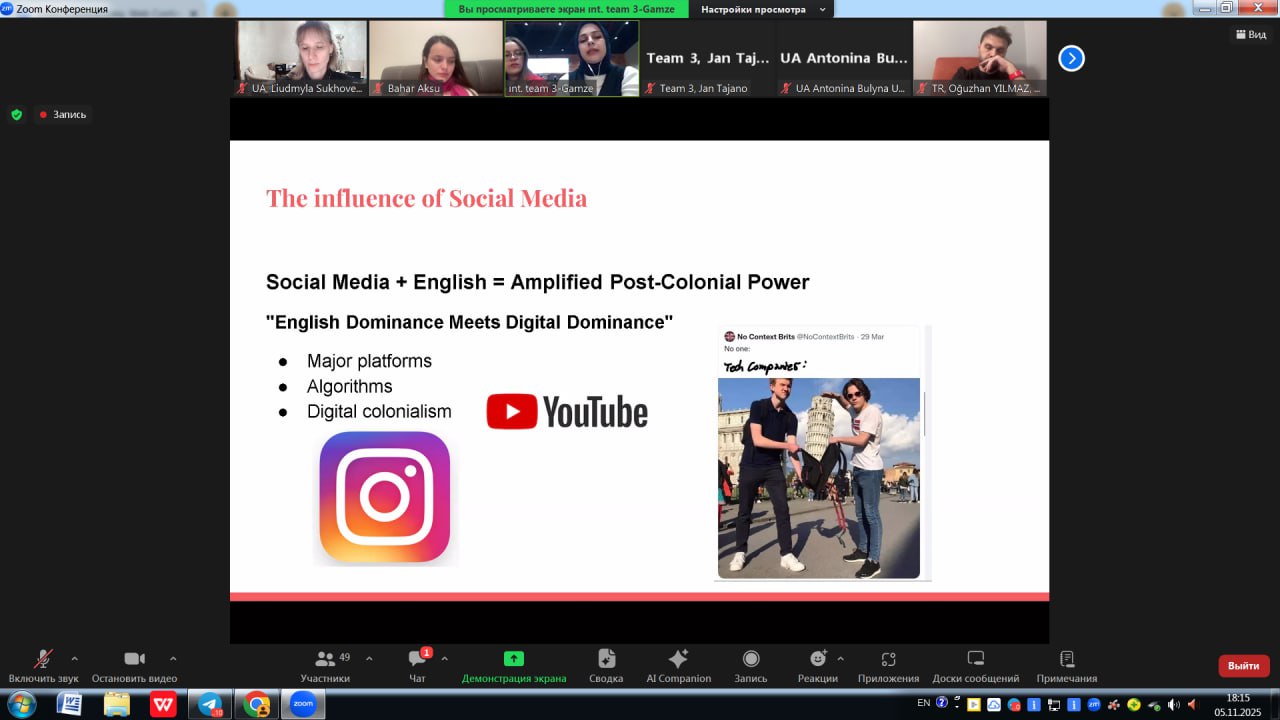Open Telegram from the Windows taskbar
This screenshot has height=720, width=1280.
pyautogui.click(x=210, y=705)
